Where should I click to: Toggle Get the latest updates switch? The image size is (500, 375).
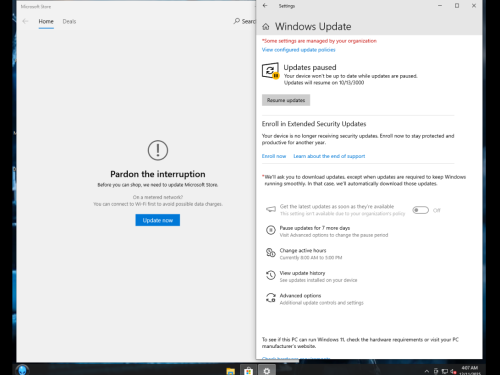(x=420, y=210)
